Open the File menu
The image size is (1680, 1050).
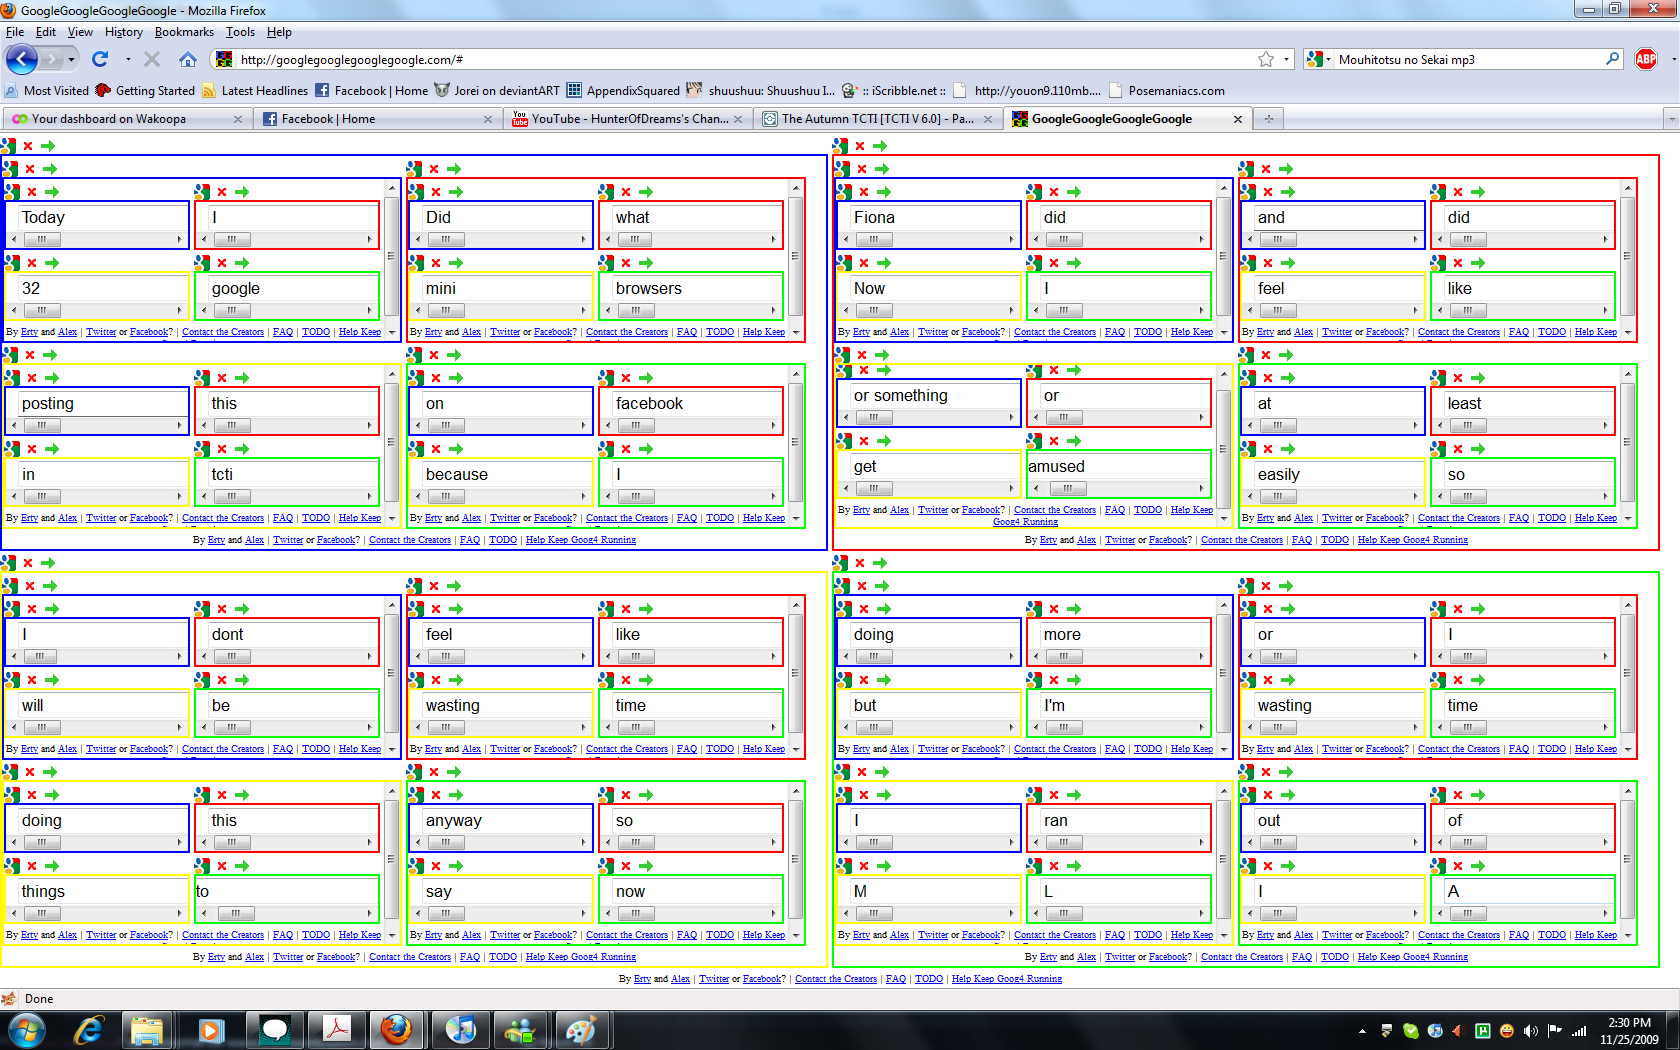point(15,32)
